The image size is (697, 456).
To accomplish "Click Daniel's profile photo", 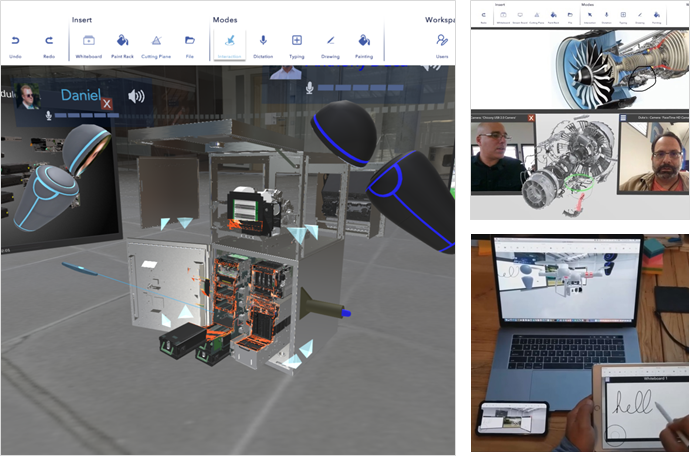I will [28, 96].
